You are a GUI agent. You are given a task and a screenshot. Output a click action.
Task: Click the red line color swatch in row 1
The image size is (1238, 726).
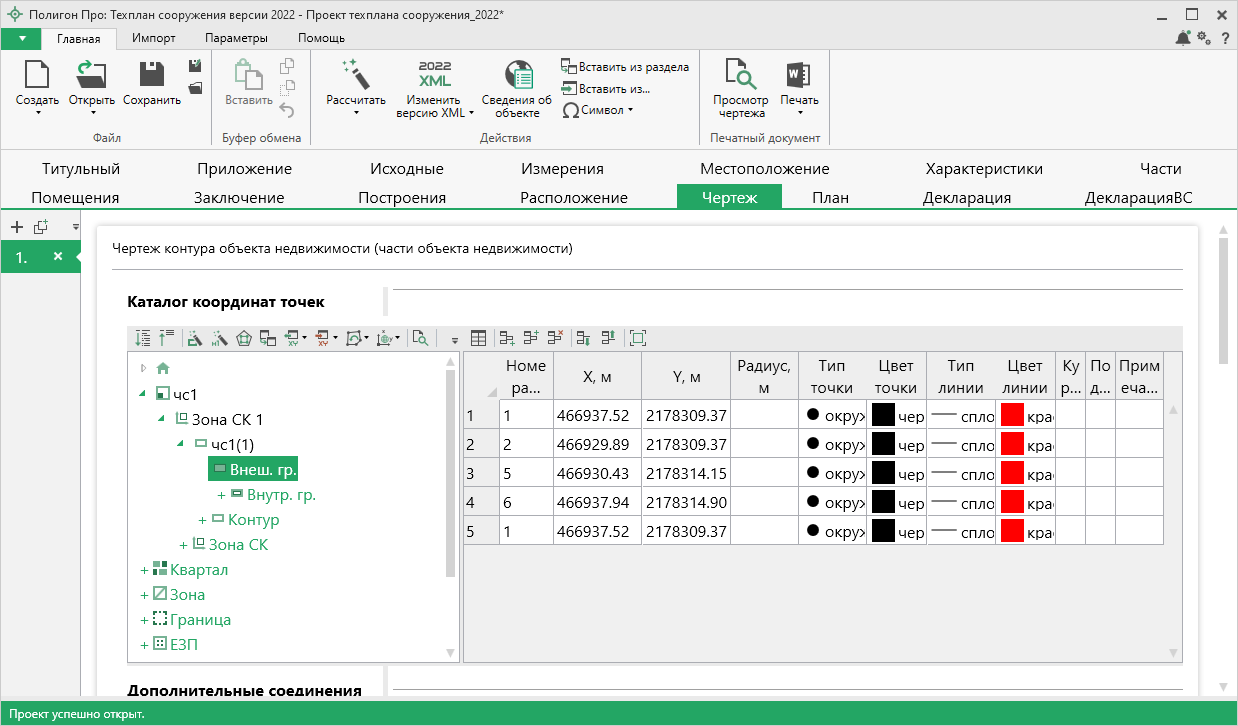tap(1012, 415)
